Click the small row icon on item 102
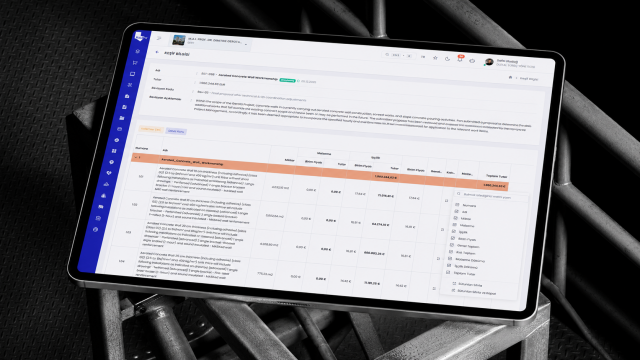 click(442, 230)
